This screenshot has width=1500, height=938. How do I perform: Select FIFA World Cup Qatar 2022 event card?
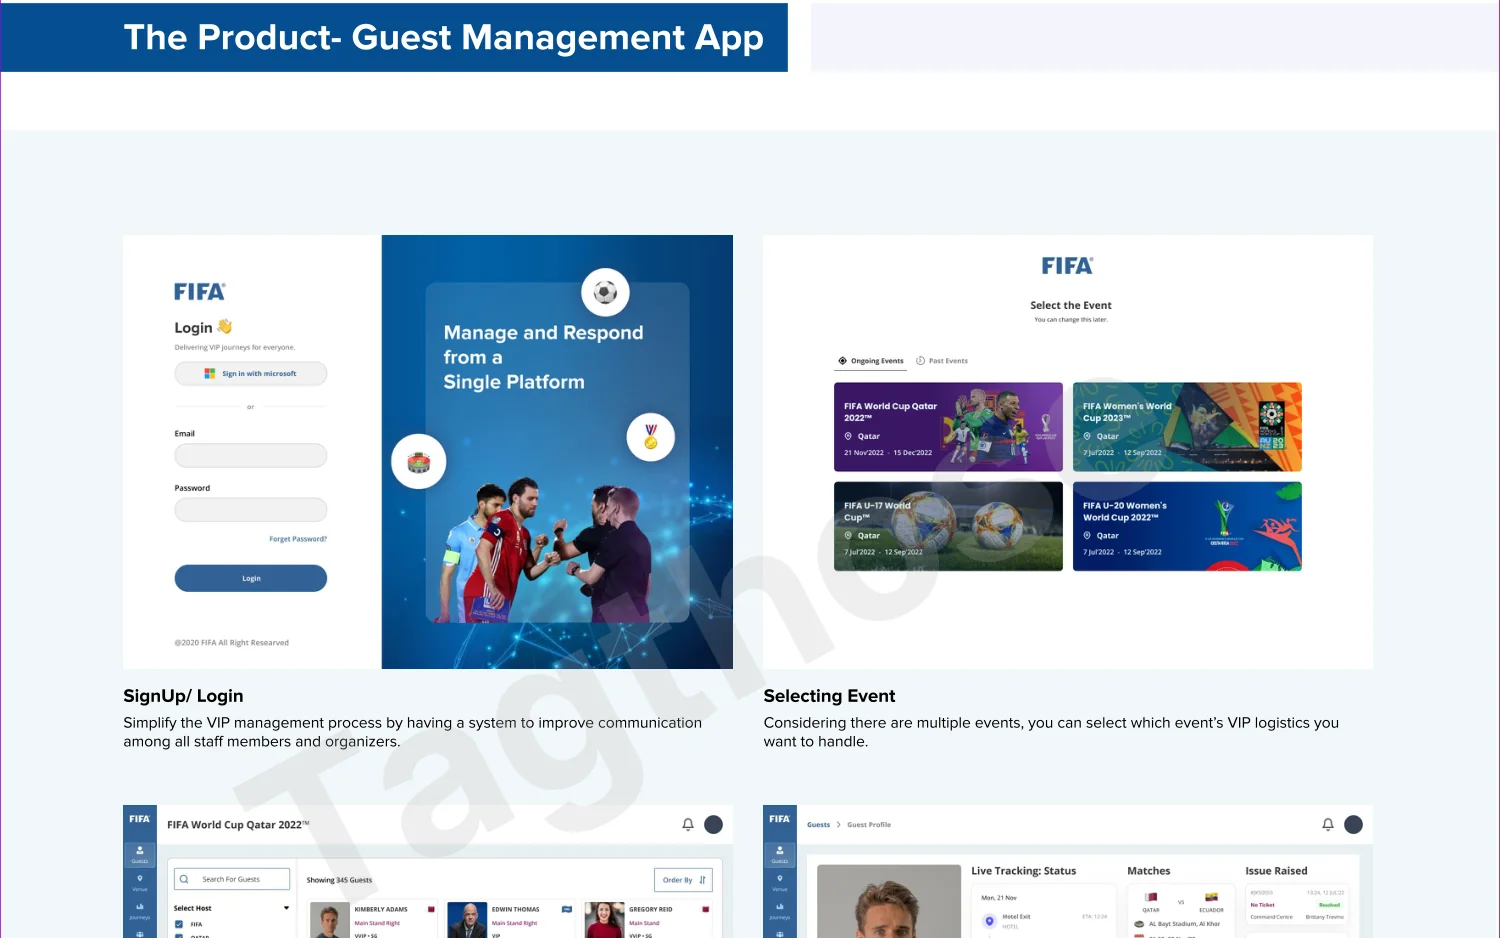pos(948,427)
